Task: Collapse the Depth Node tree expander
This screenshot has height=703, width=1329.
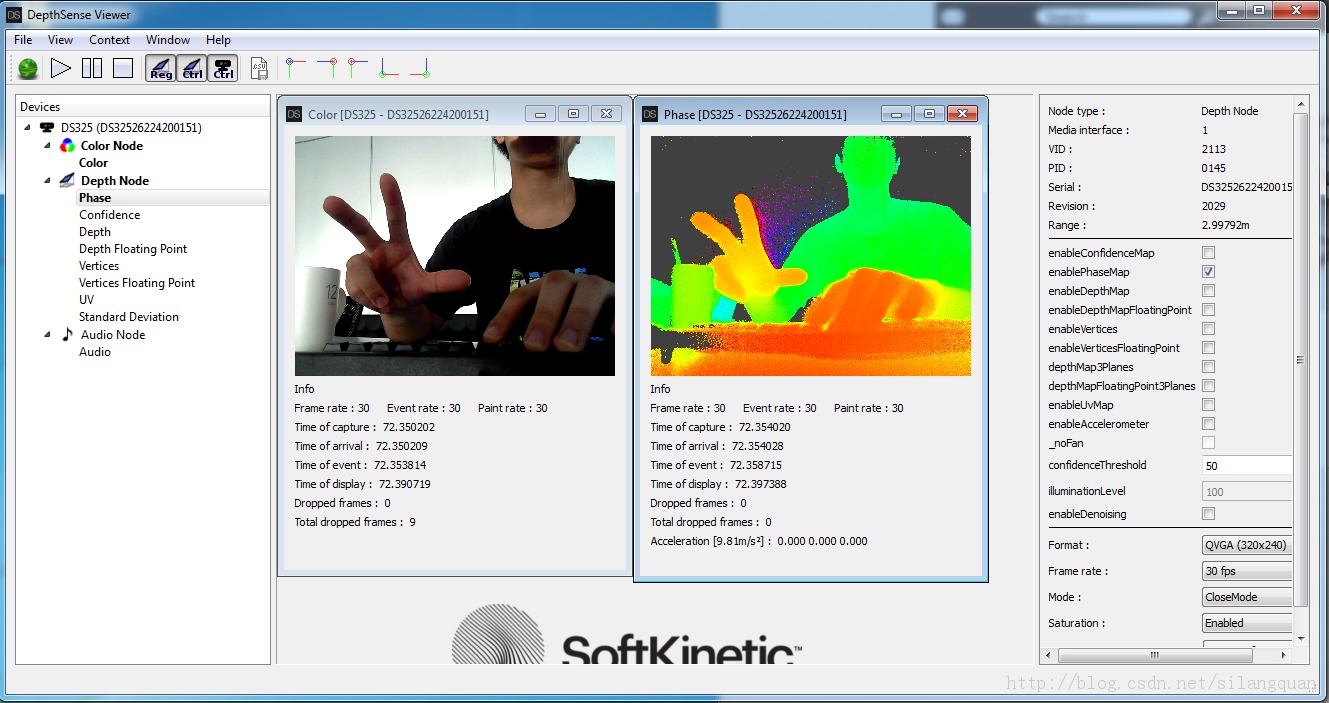Action: point(47,181)
